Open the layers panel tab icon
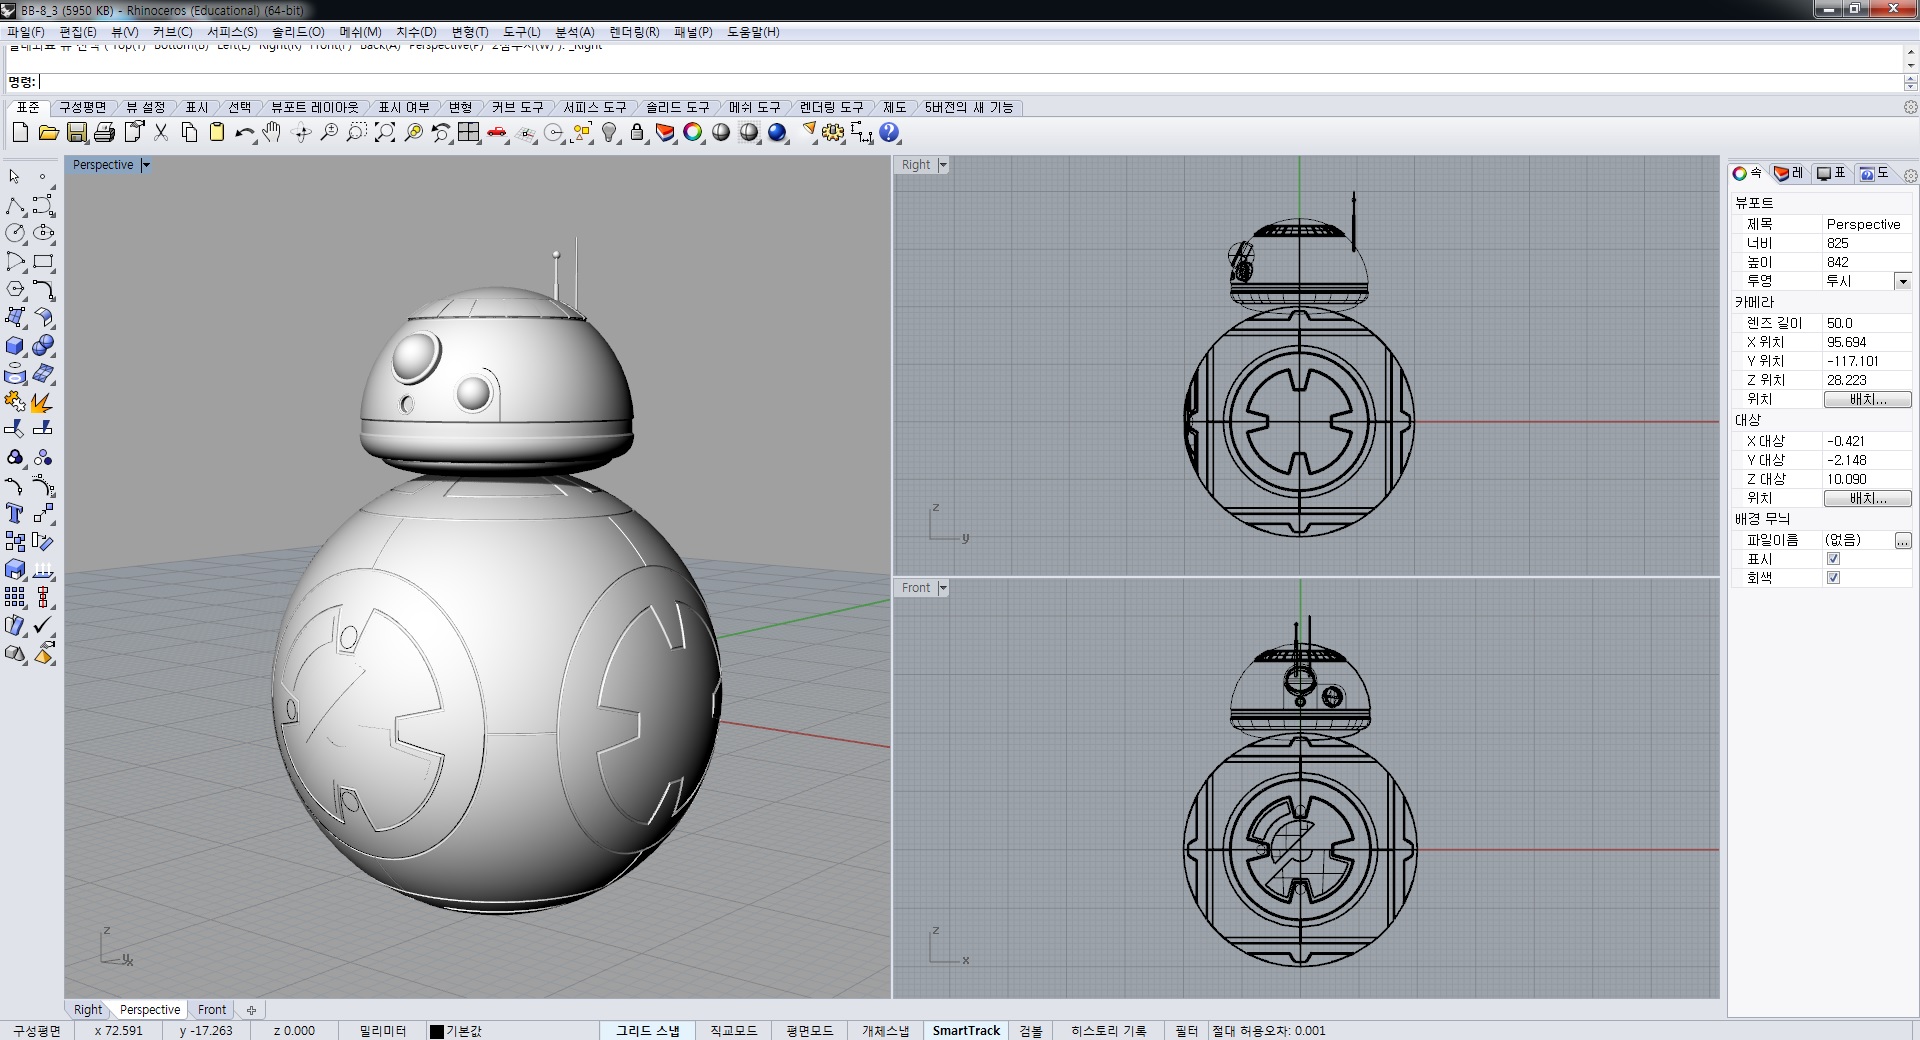1920x1040 pixels. tap(1789, 174)
